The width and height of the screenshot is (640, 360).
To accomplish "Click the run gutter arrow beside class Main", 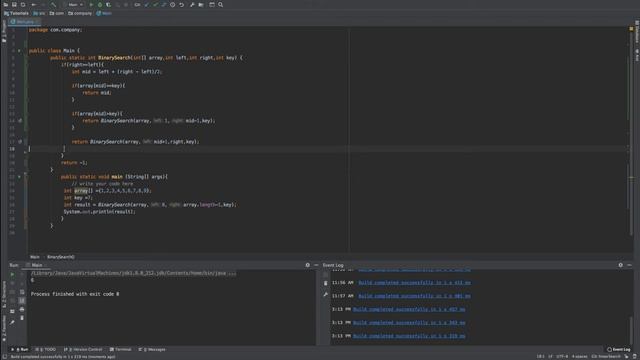I will click(x=19, y=51).
